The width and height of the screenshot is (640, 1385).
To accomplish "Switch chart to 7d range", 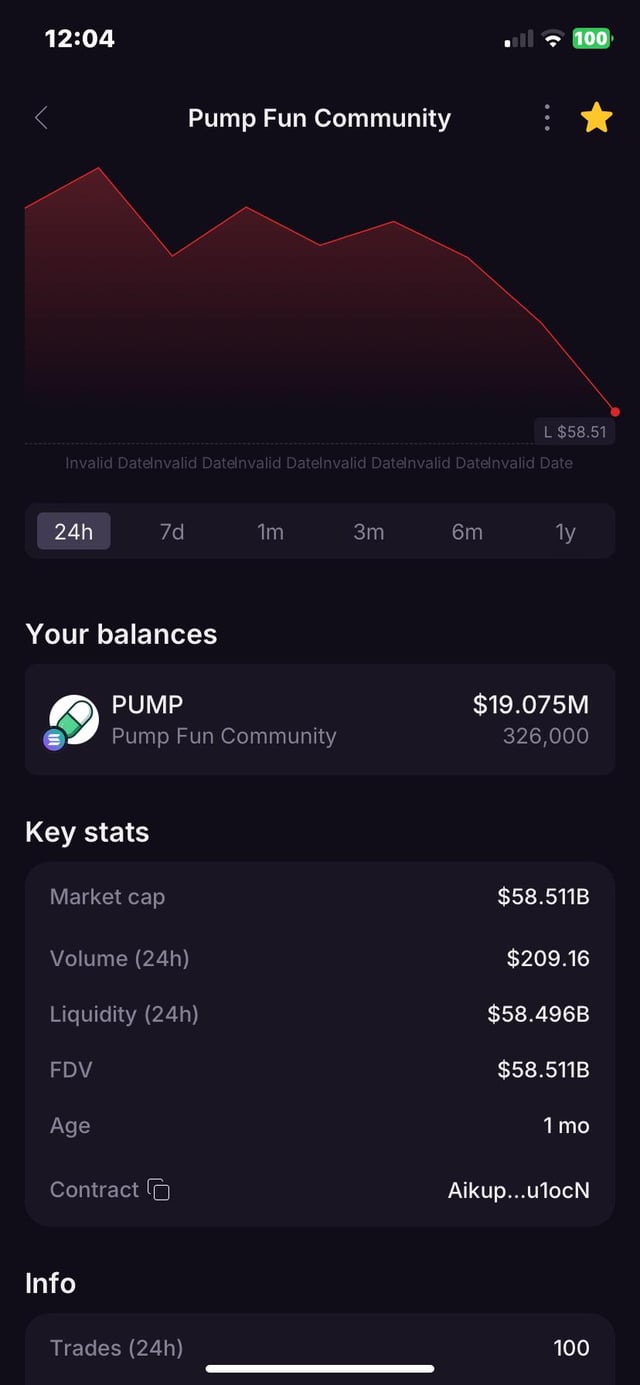I will click(172, 531).
